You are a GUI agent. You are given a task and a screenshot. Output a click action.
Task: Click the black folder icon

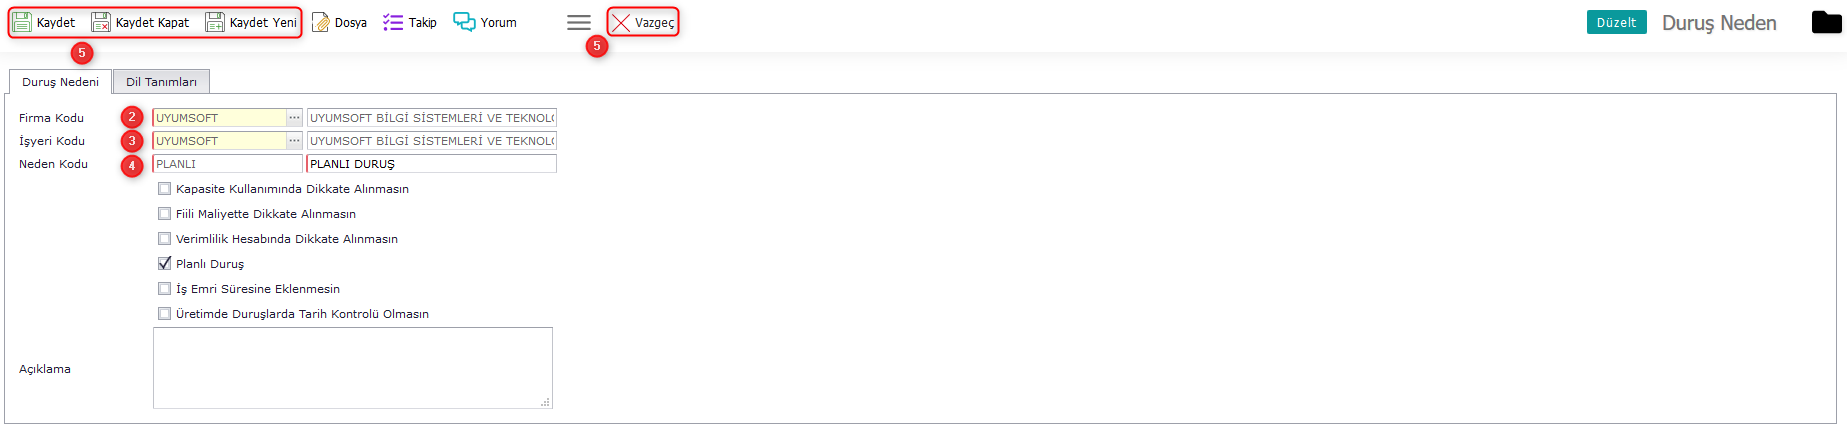tap(1826, 22)
